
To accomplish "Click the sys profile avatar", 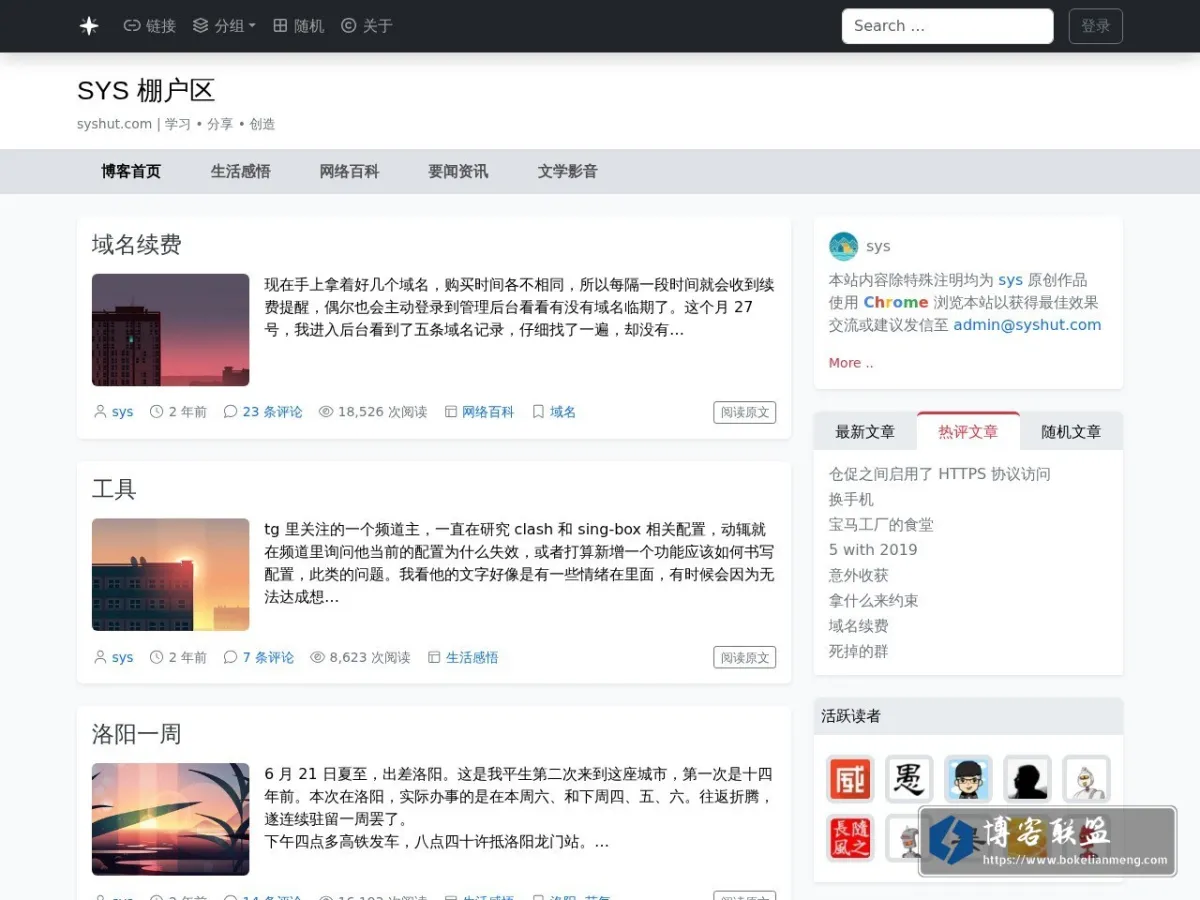I will (x=844, y=246).
